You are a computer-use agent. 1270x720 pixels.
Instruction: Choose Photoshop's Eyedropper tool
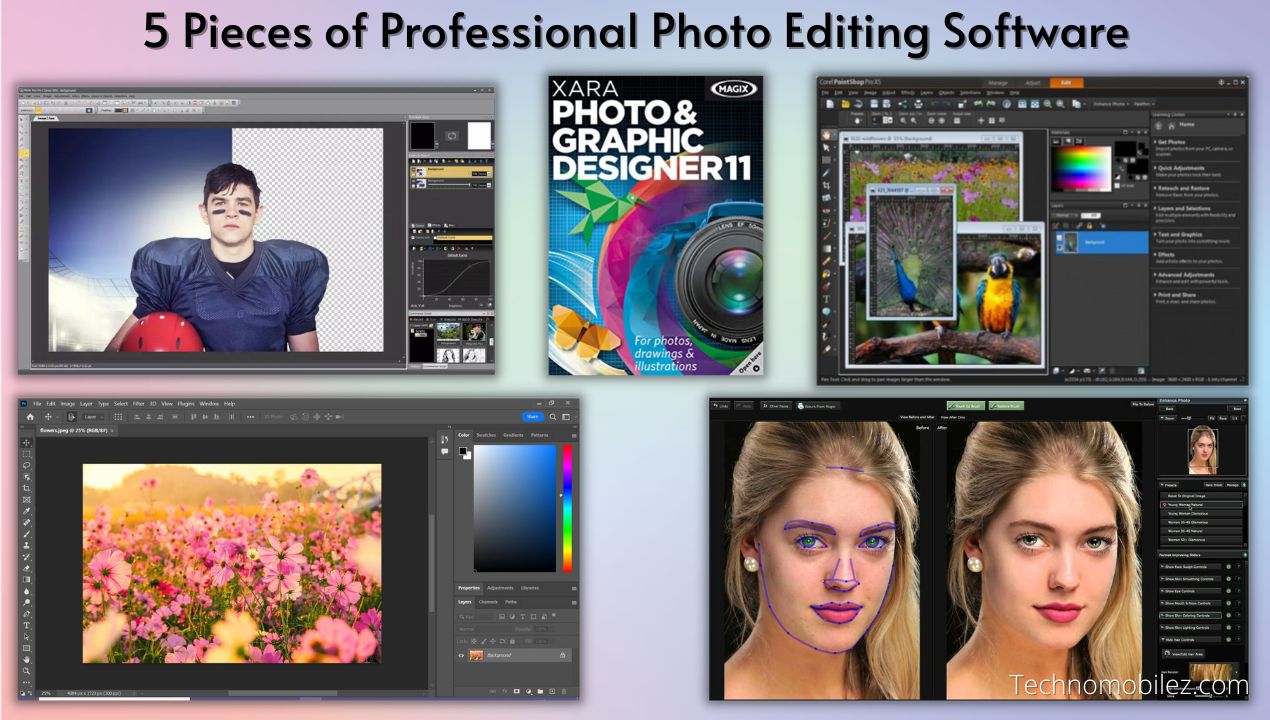tap(27, 511)
